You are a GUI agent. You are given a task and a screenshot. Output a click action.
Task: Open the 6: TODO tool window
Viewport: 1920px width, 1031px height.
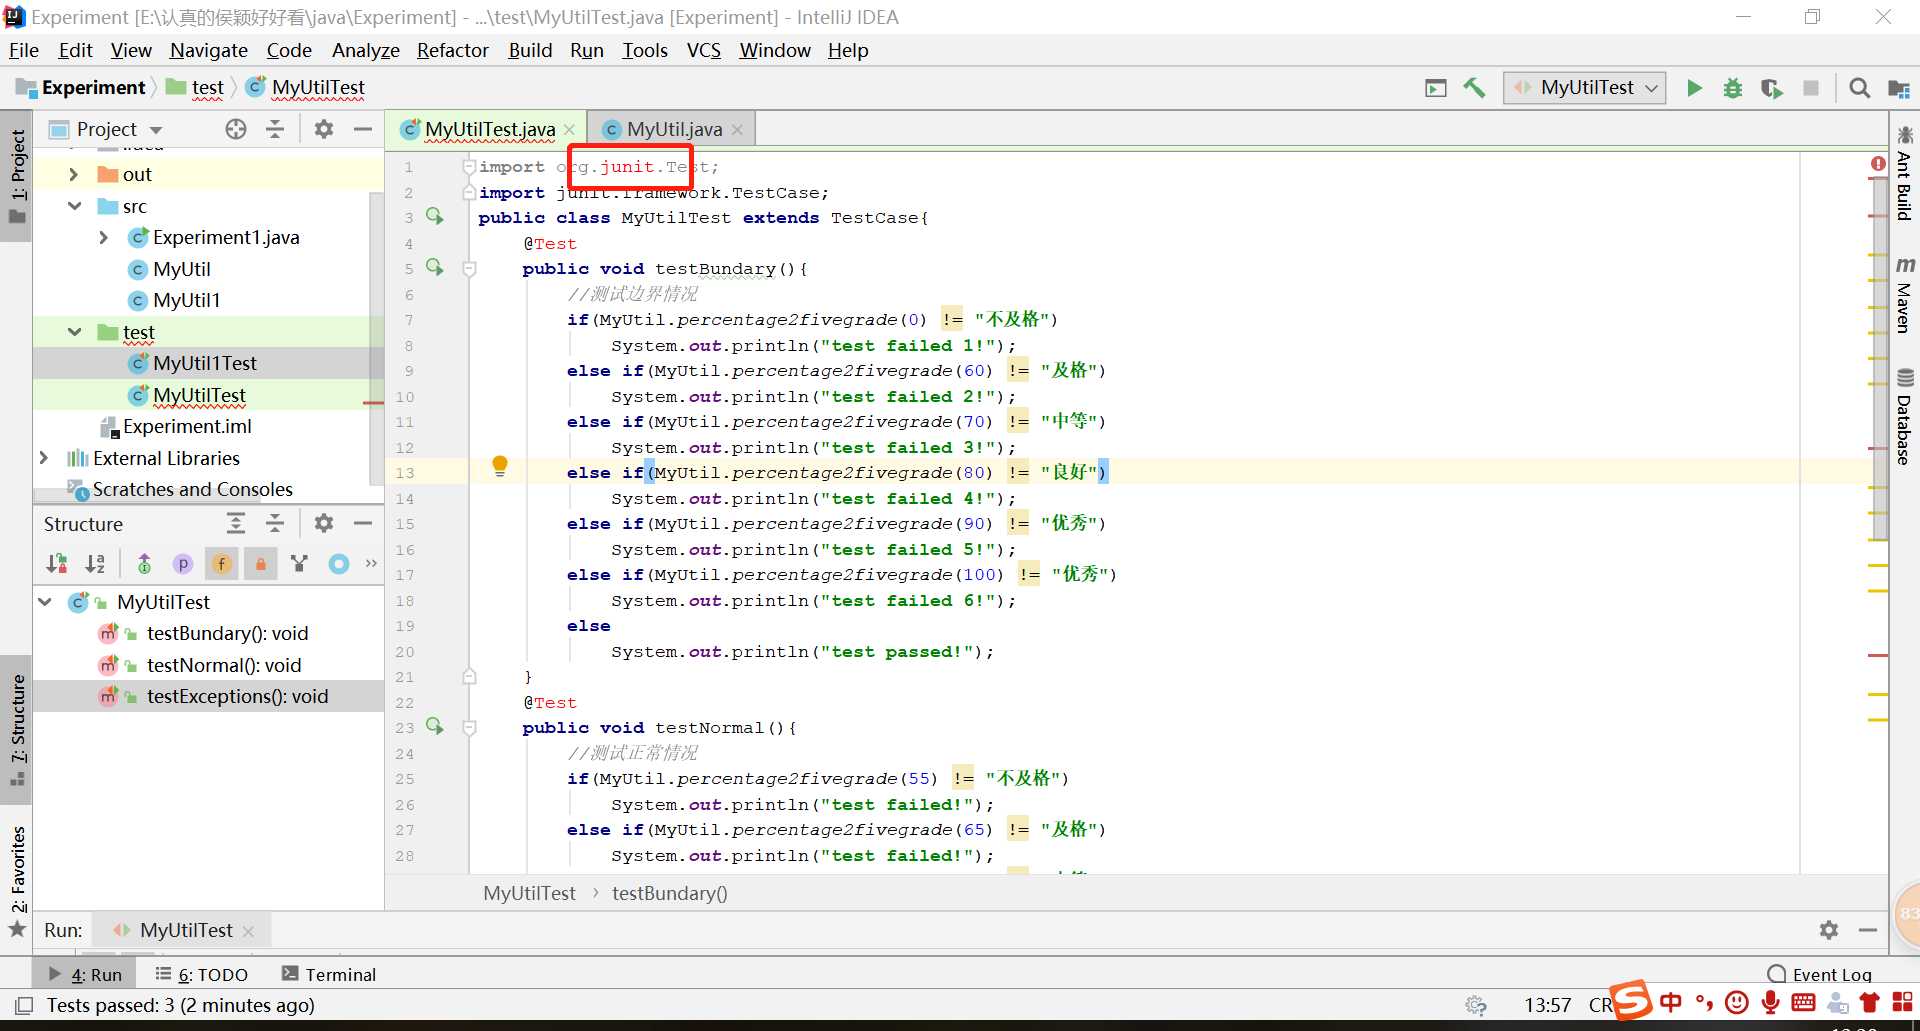tap(202, 974)
